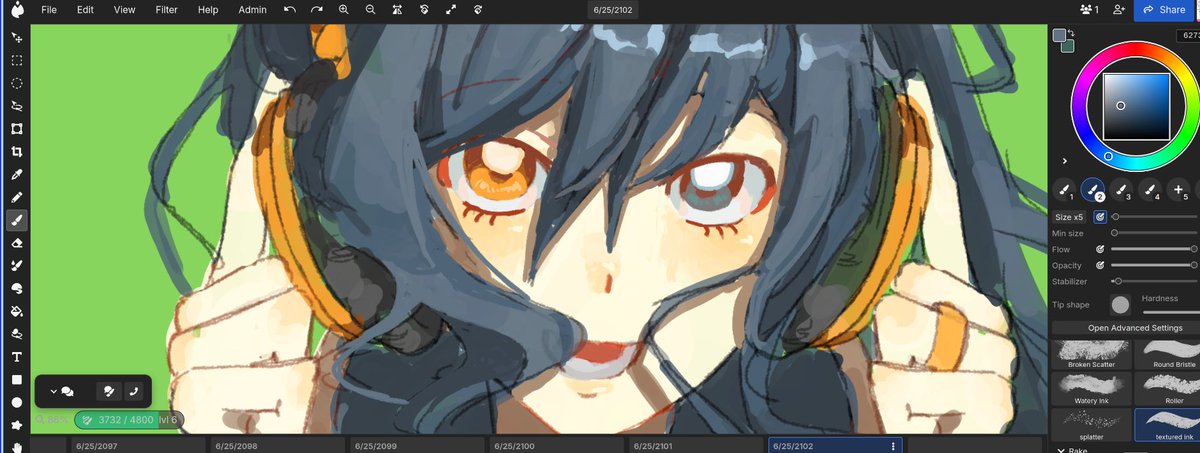Switch to the 6/25/2097 artboard
Viewport: 1200px width, 453px height.
[138, 446]
